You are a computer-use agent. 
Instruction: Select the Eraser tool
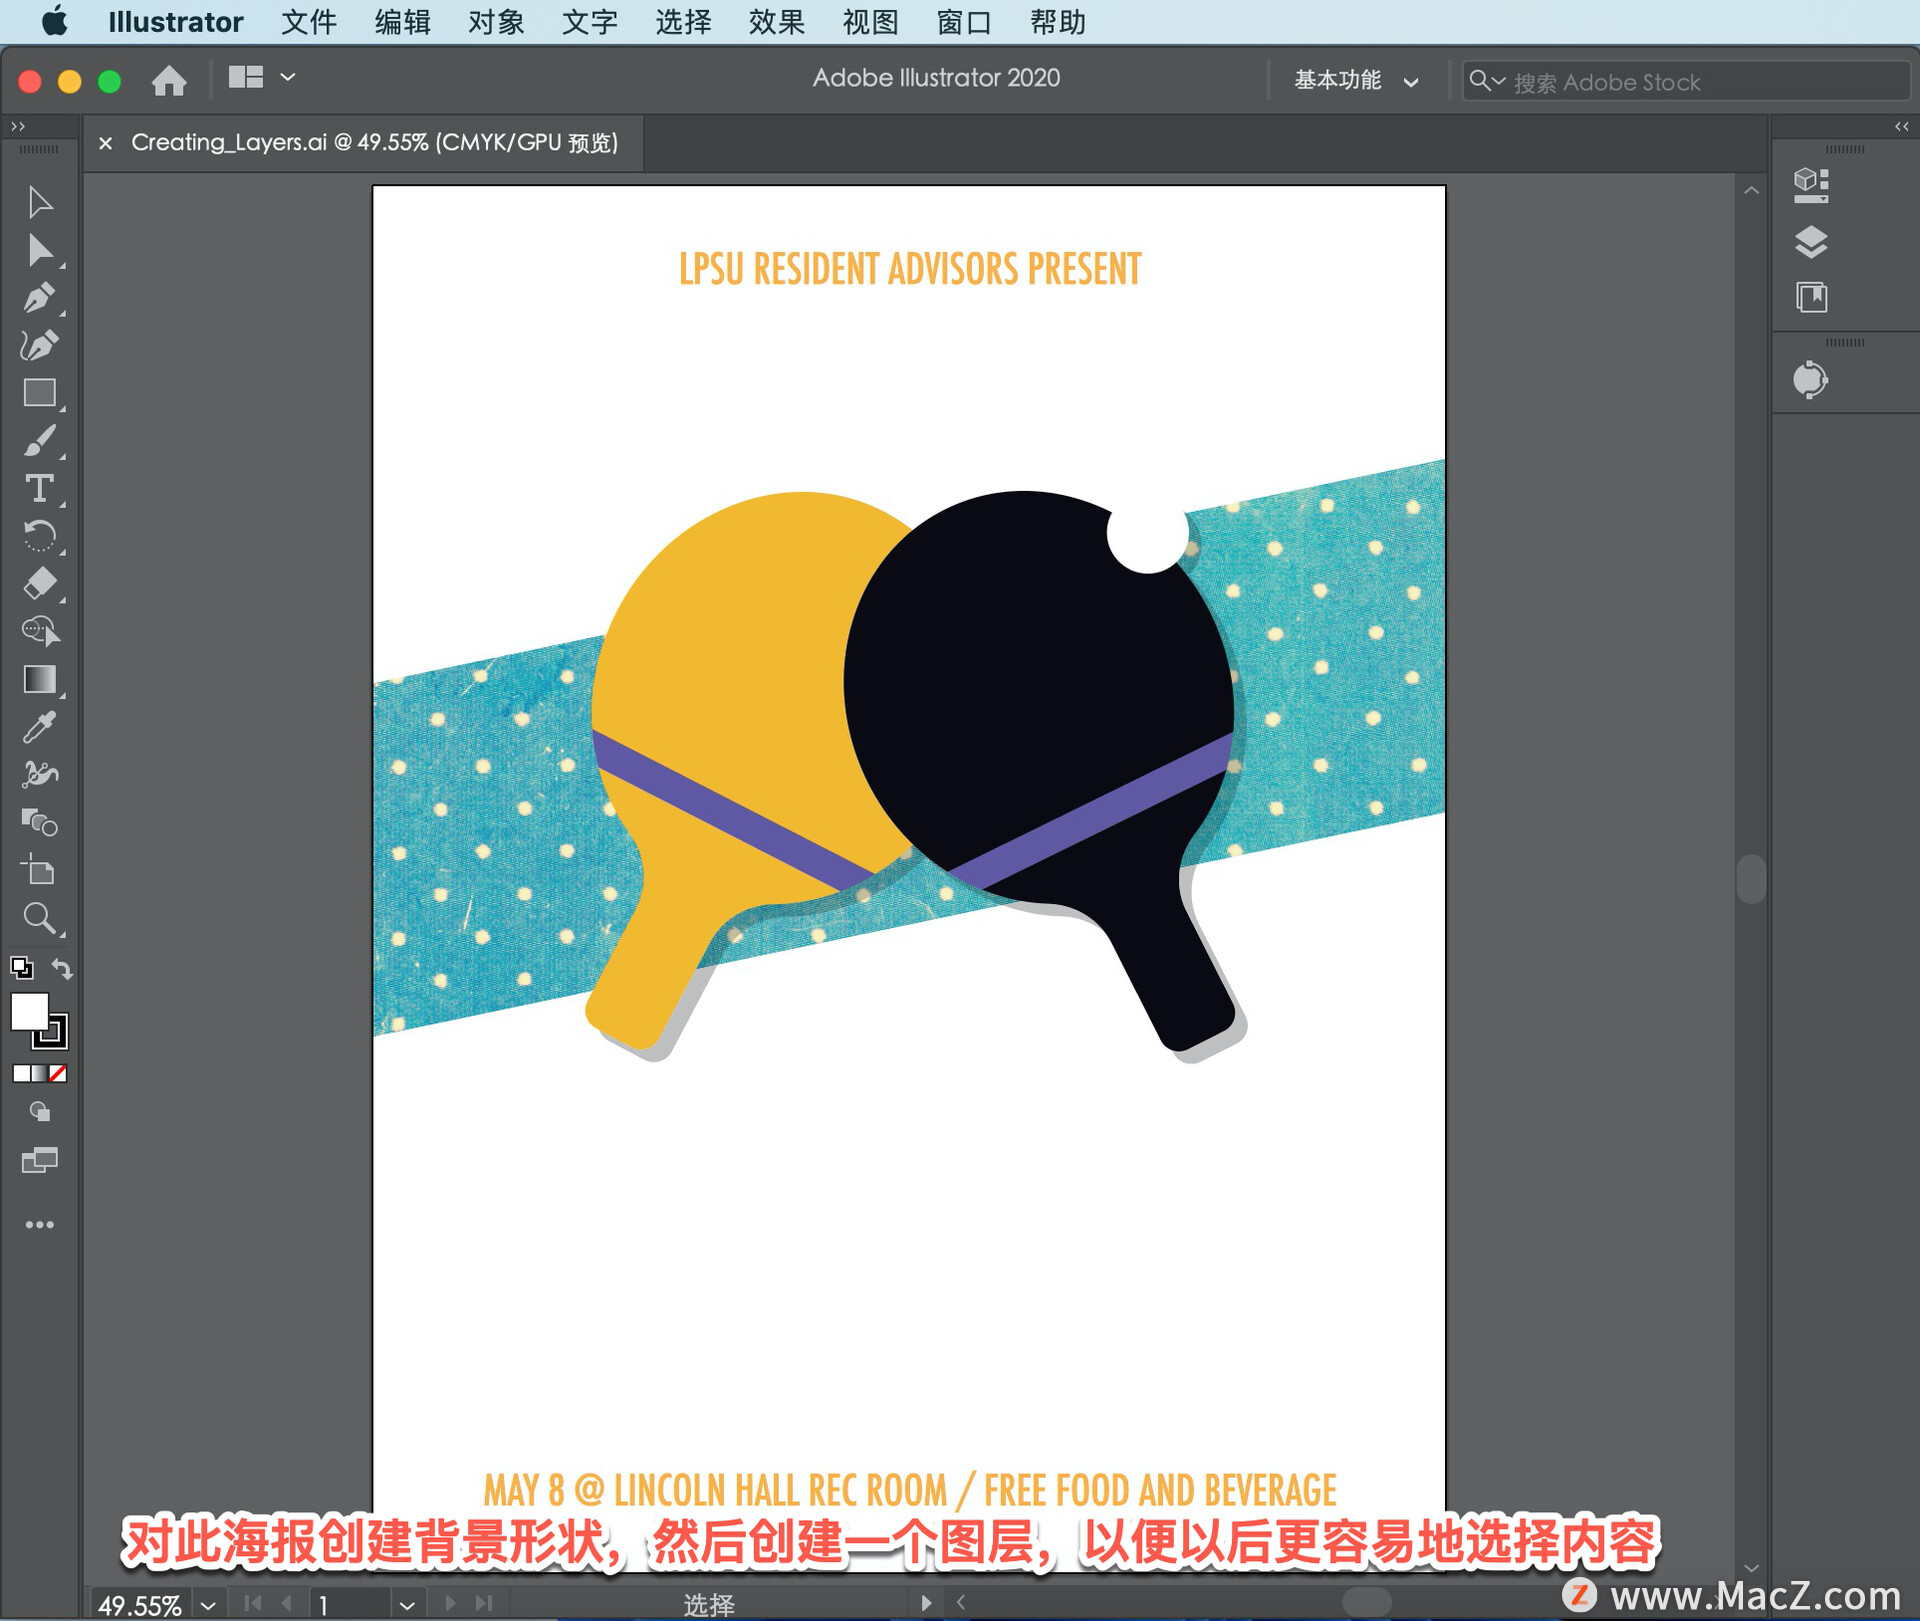[x=40, y=583]
